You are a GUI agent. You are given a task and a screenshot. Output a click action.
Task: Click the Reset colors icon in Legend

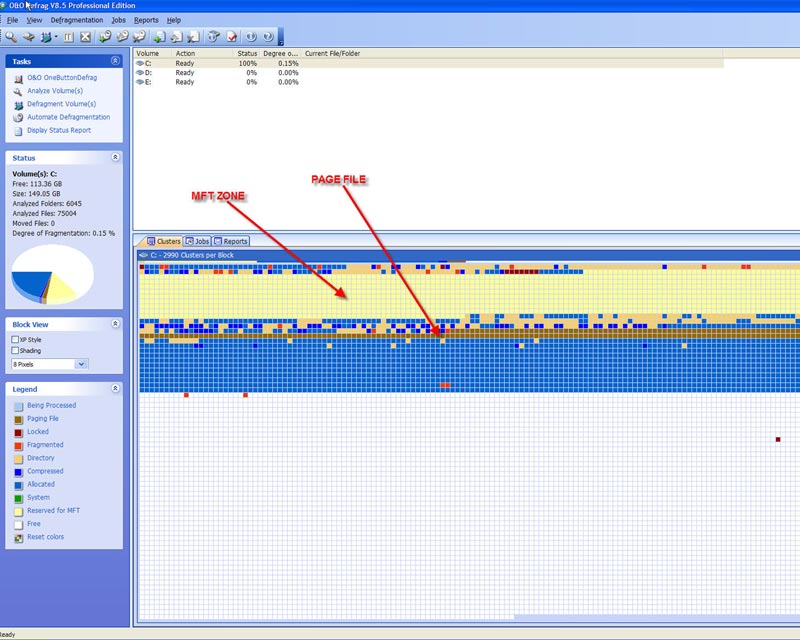pos(18,537)
